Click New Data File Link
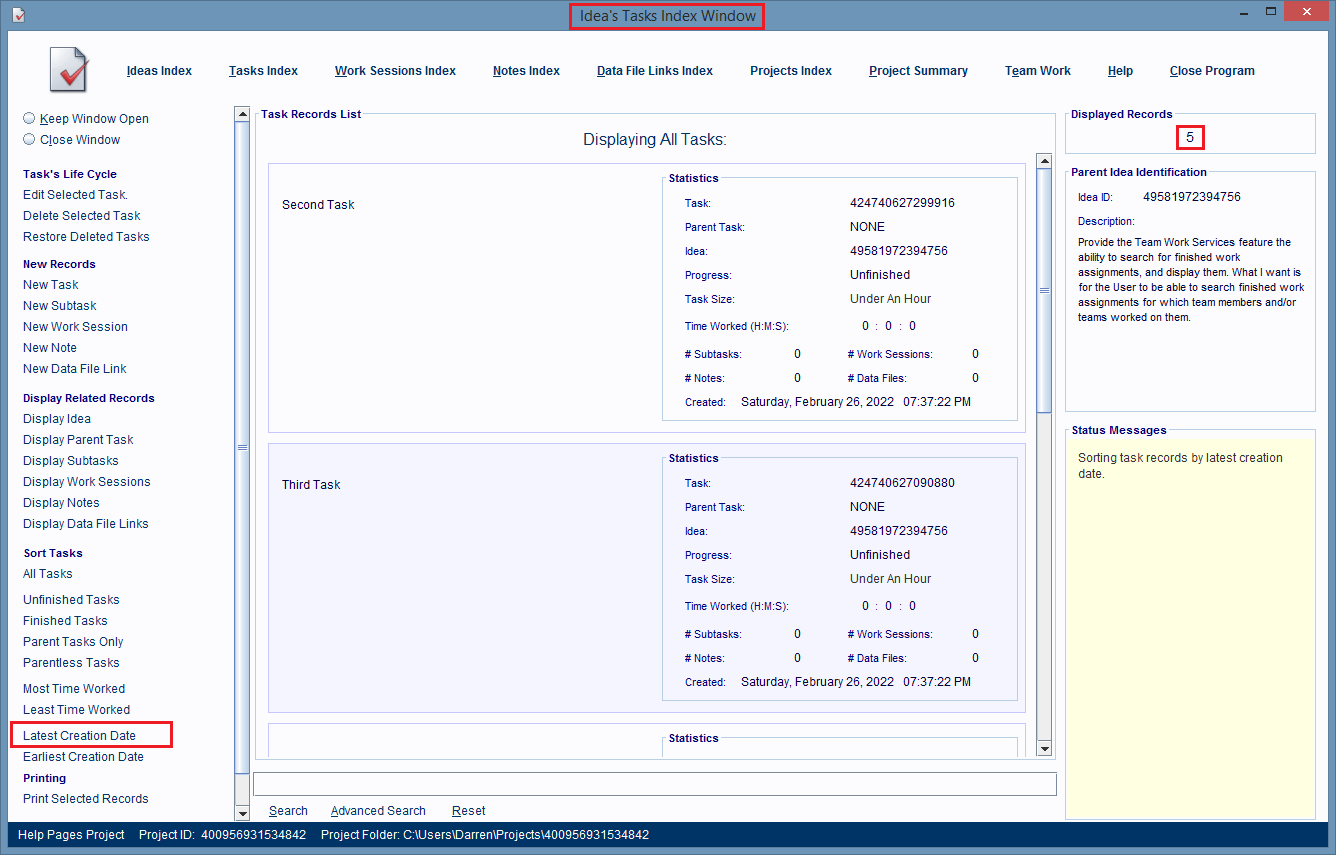Viewport: 1336px width, 855px height. (x=75, y=369)
